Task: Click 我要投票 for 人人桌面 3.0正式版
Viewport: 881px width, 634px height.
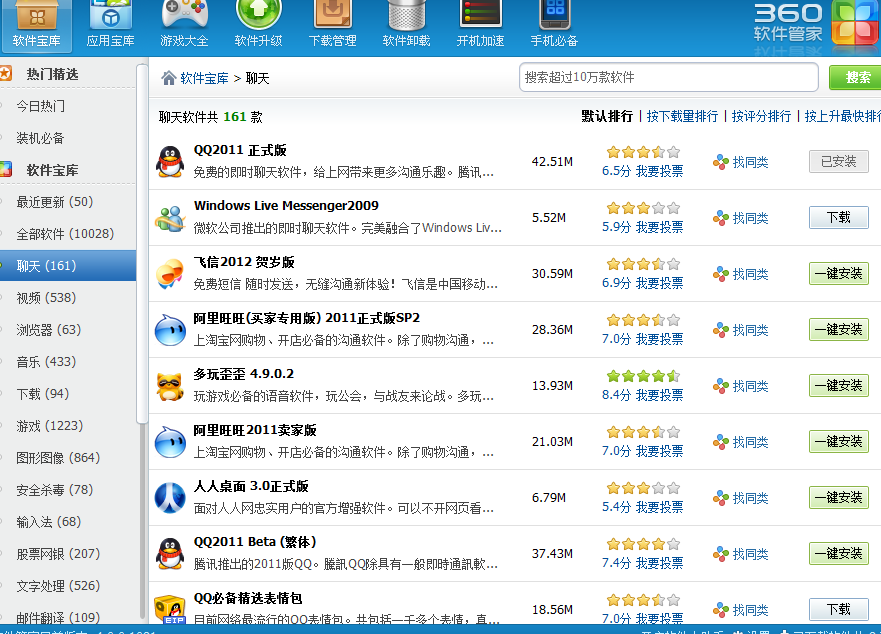Action: [659, 507]
